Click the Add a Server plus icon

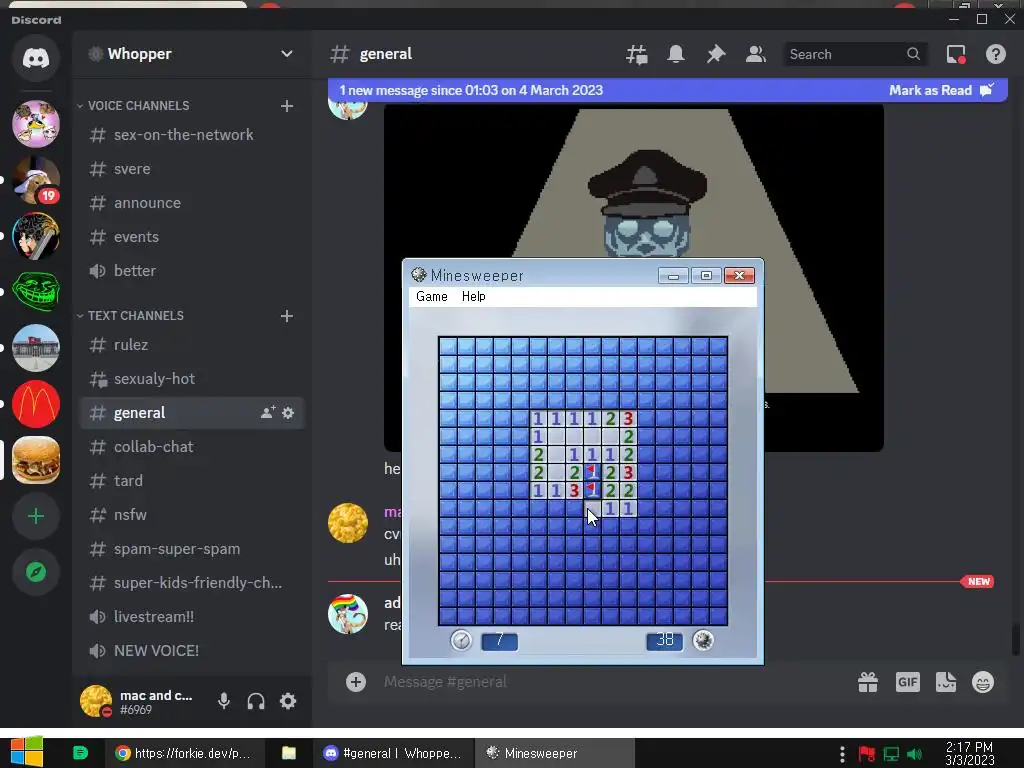tap(36, 516)
